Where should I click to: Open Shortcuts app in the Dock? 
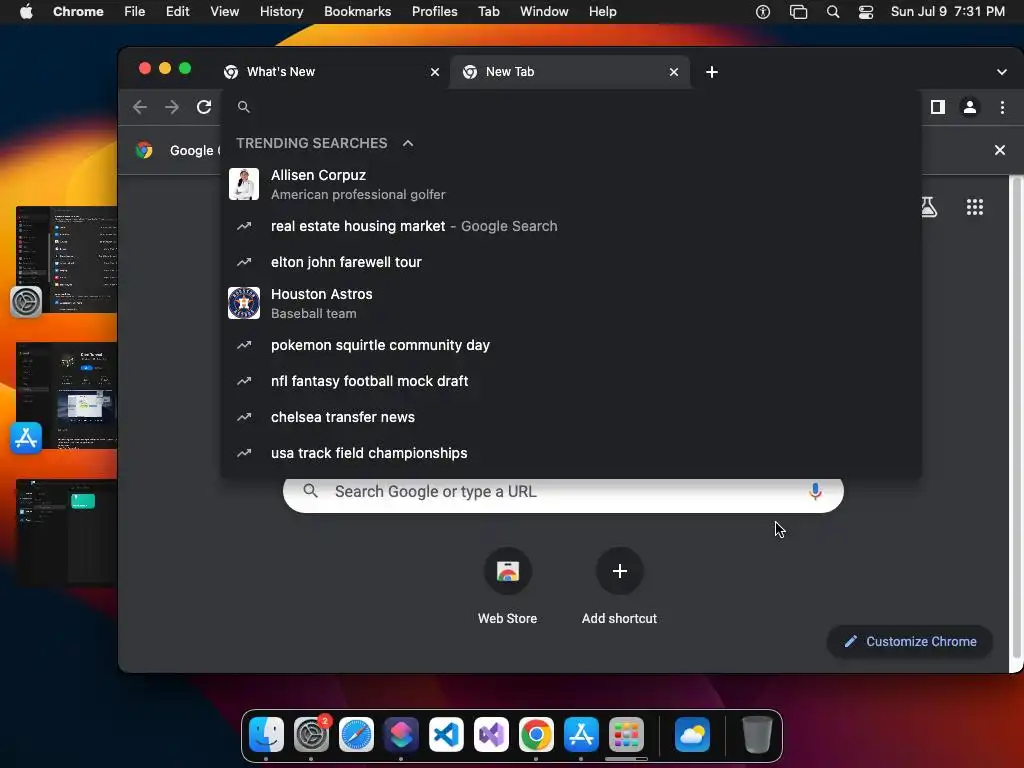[x=401, y=735]
